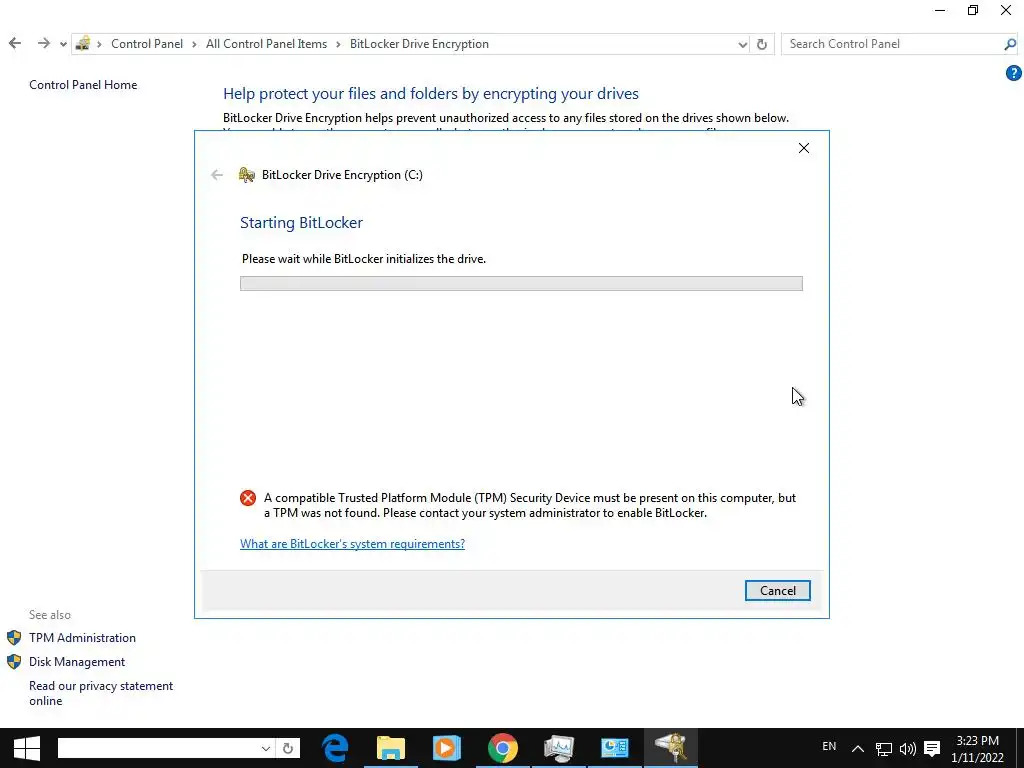
Task: Click the network tray icon
Action: 884,748
